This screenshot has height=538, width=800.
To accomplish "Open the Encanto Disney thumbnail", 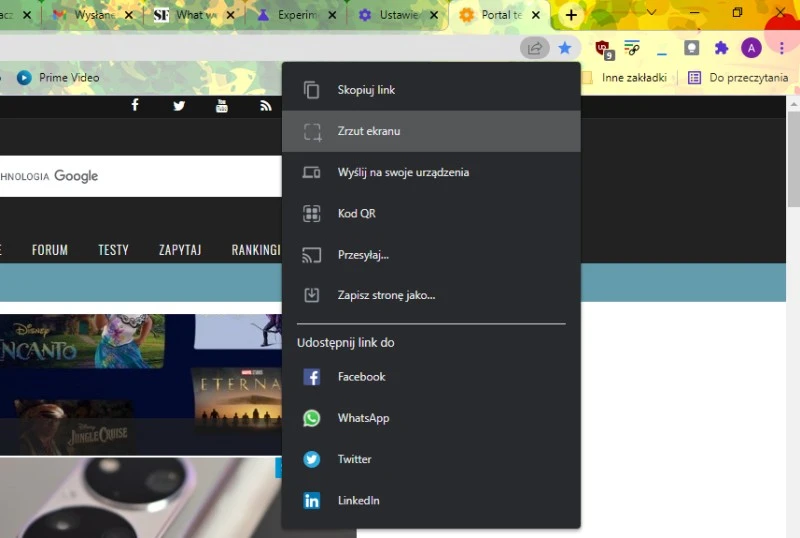I will tap(82, 341).
